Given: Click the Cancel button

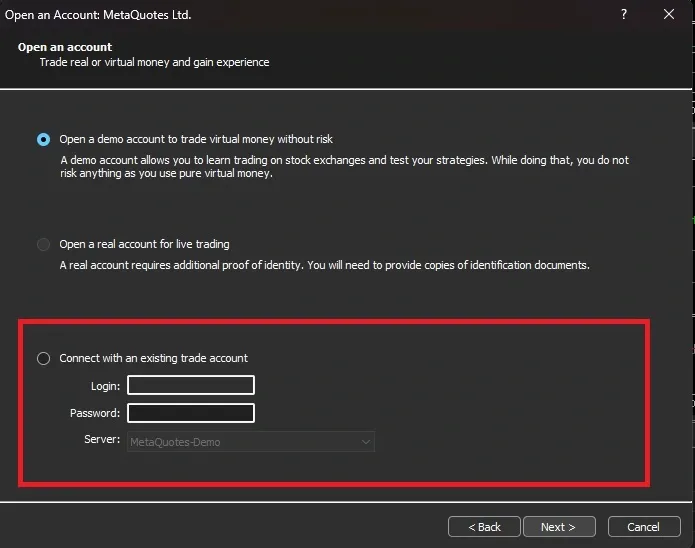Looking at the screenshot, I should (643, 527).
